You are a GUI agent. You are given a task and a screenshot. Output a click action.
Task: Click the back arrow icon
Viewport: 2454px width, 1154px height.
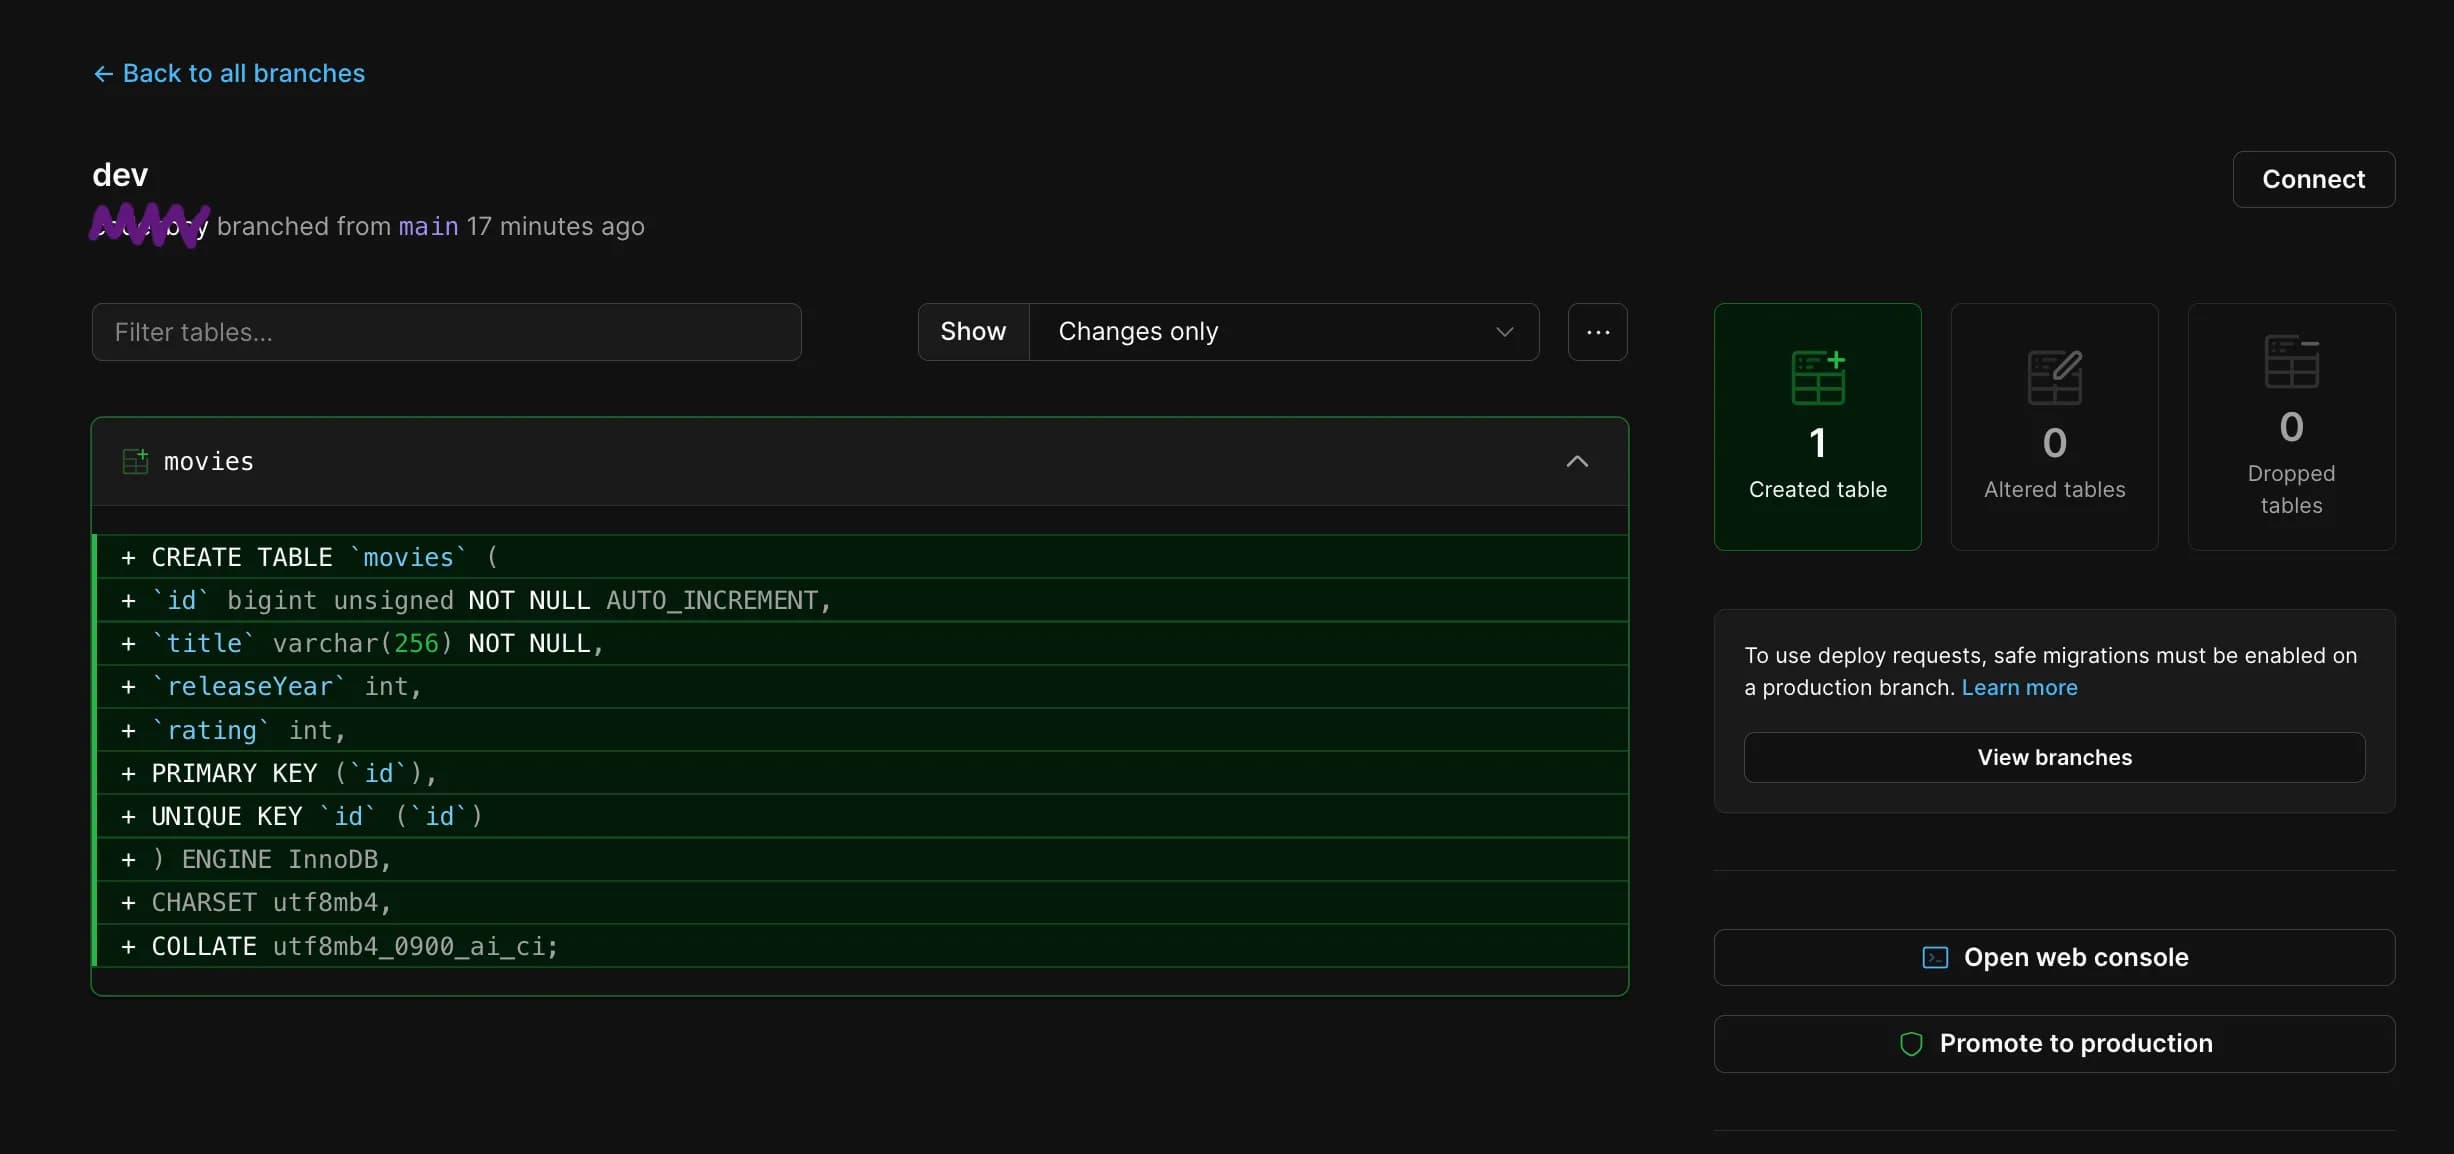coord(103,74)
